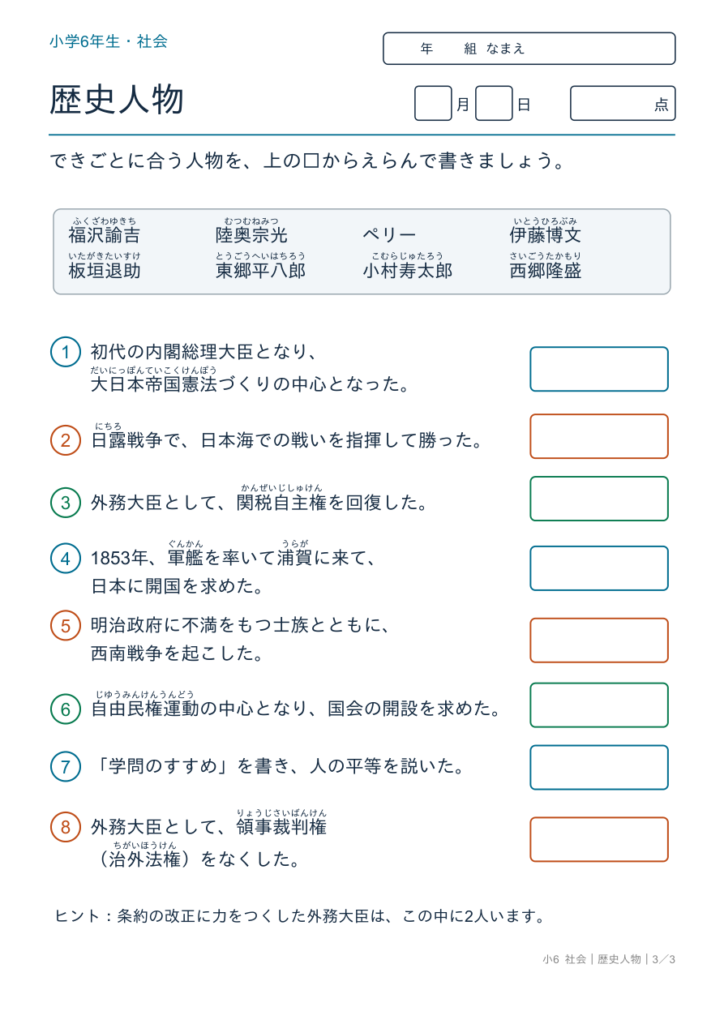724x1024 pixels.
Task: Click the month box before 月
Action: click(433, 103)
